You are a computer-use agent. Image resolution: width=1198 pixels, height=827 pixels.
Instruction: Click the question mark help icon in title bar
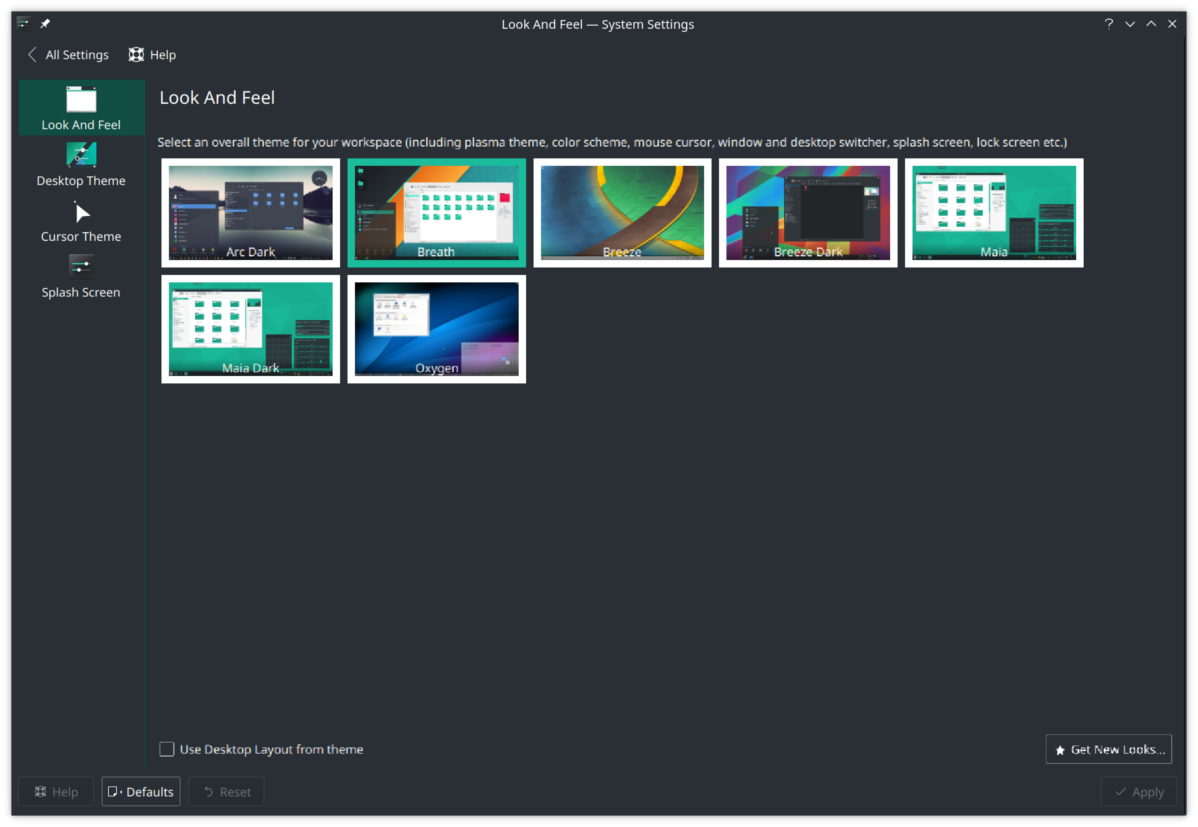click(x=1109, y=24)
